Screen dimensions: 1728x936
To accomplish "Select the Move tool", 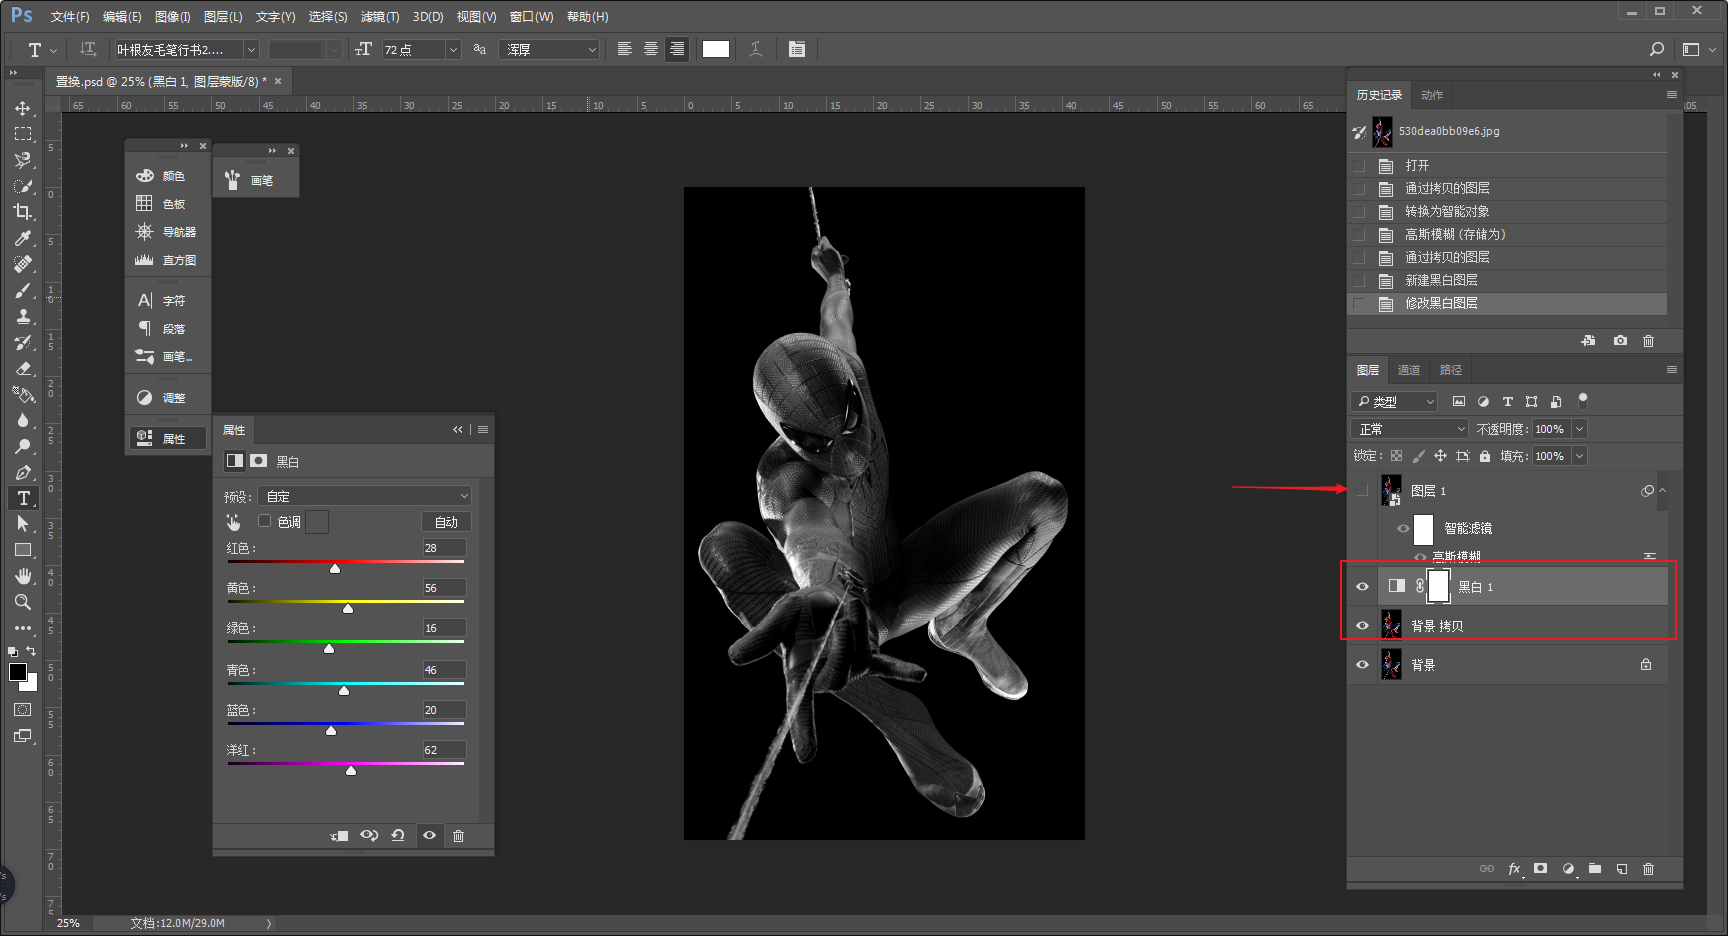I will (22, 108).
